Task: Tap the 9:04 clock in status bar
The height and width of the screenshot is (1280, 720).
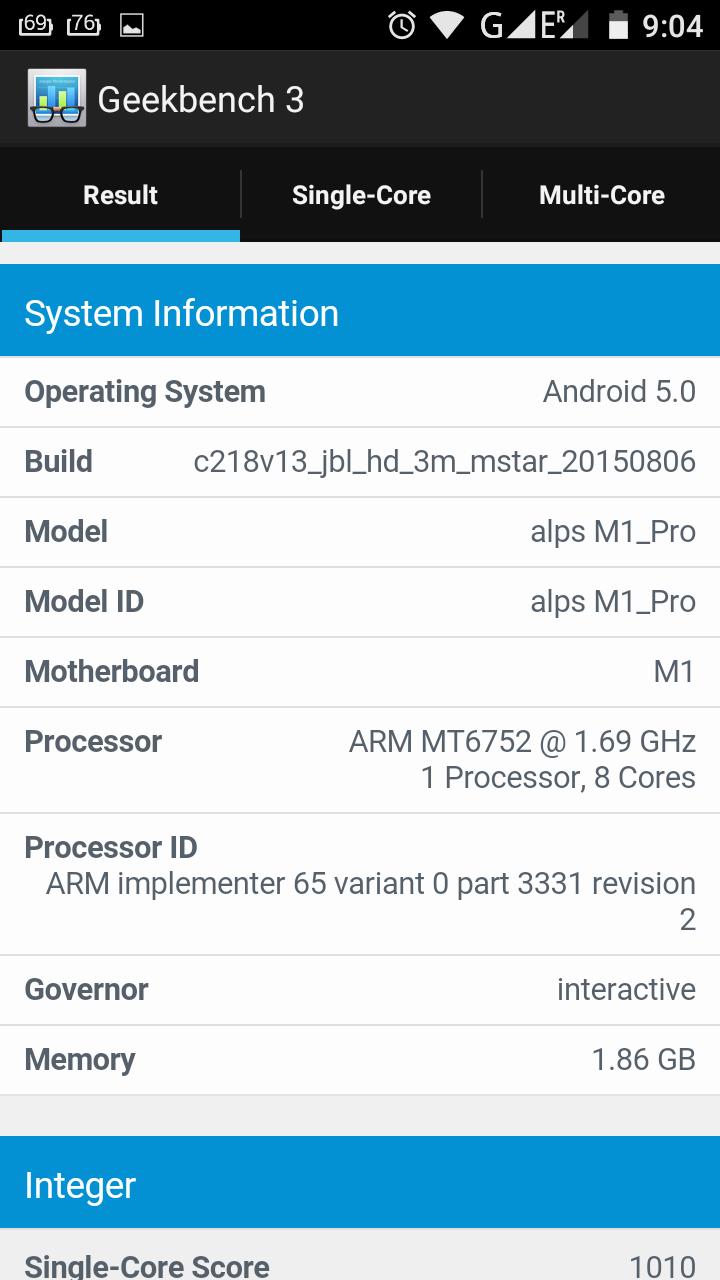Action: point(672,25)
